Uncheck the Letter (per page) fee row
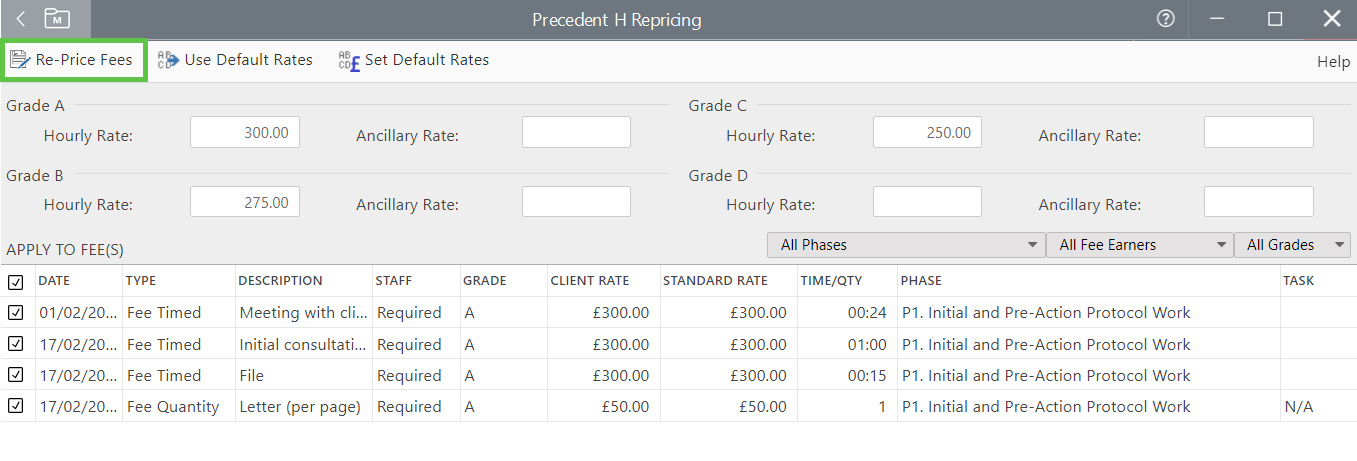 point(16,406)
